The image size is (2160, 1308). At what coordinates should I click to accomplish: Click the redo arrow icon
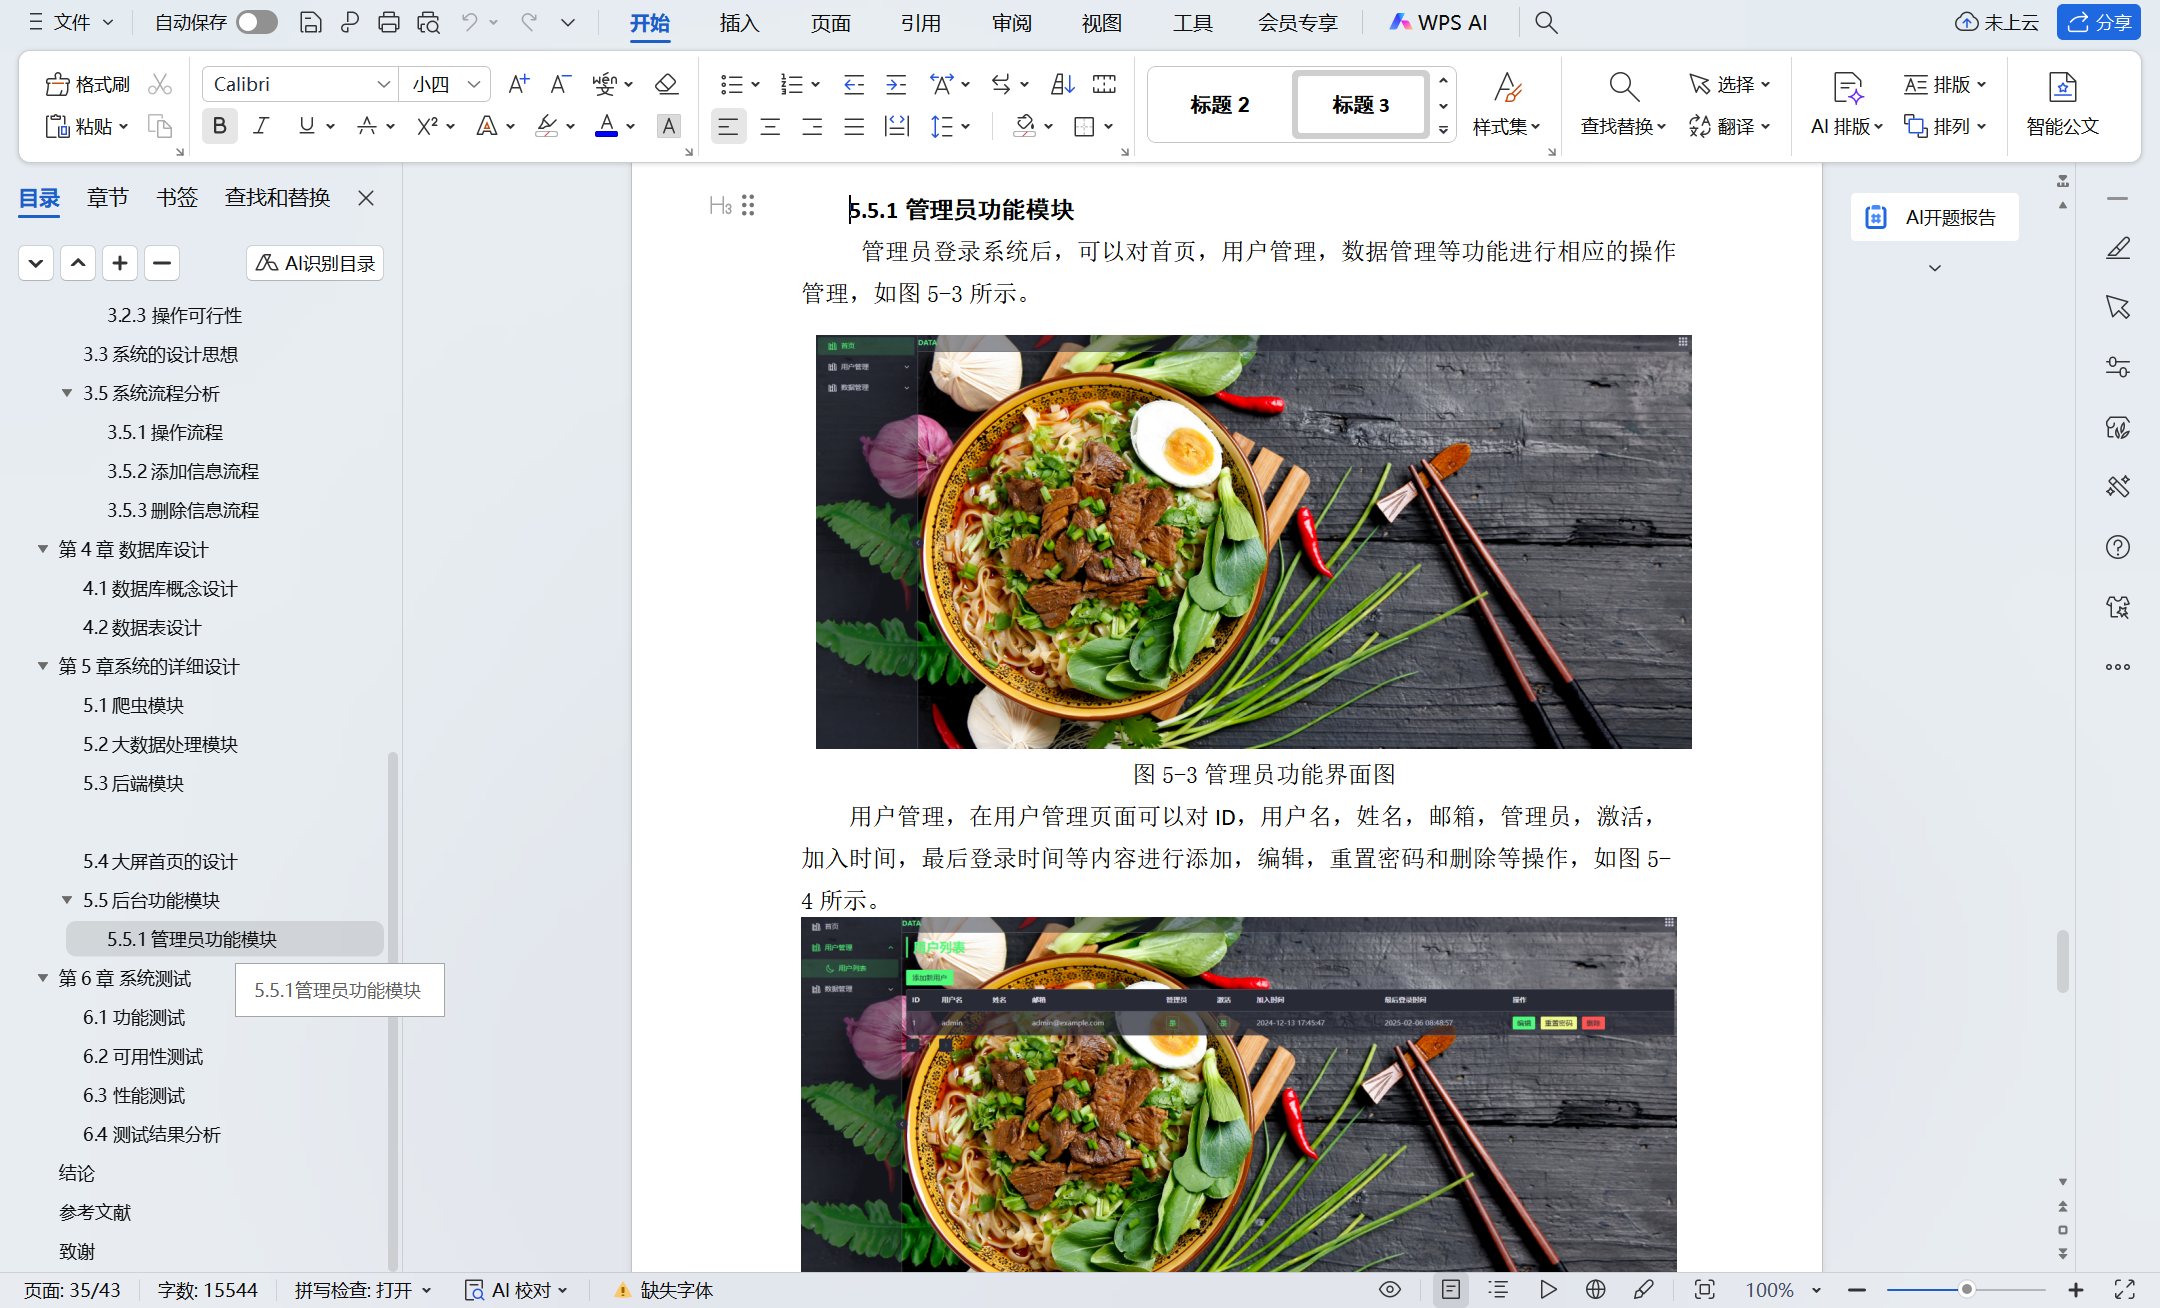[529, 22]
